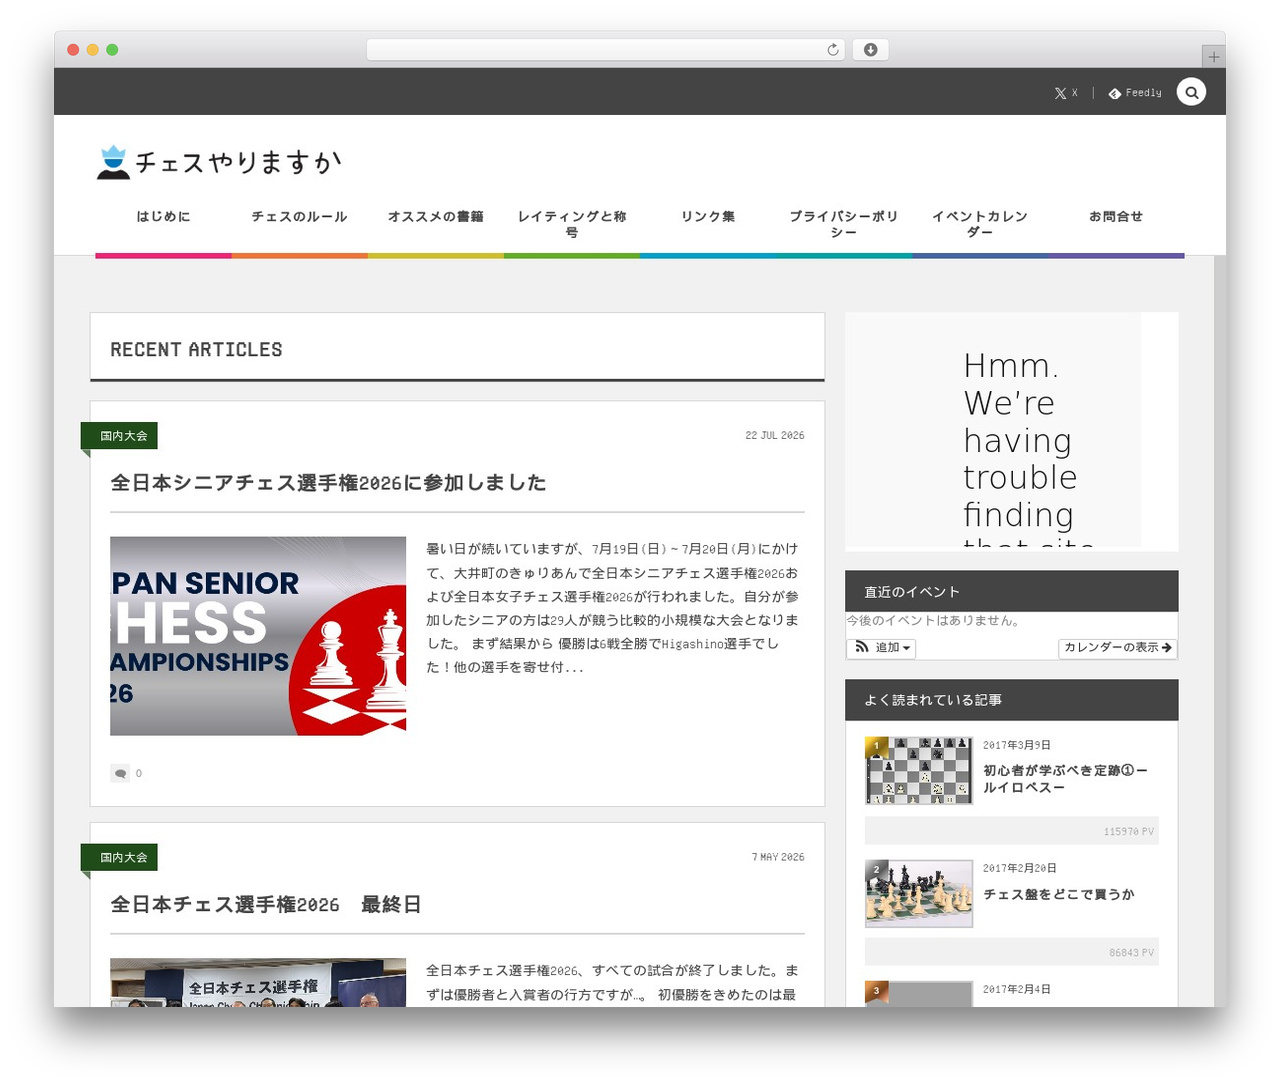
Task: Click the Hmm. We're having trouble embedded frame
Action: (x=993, y=431)
